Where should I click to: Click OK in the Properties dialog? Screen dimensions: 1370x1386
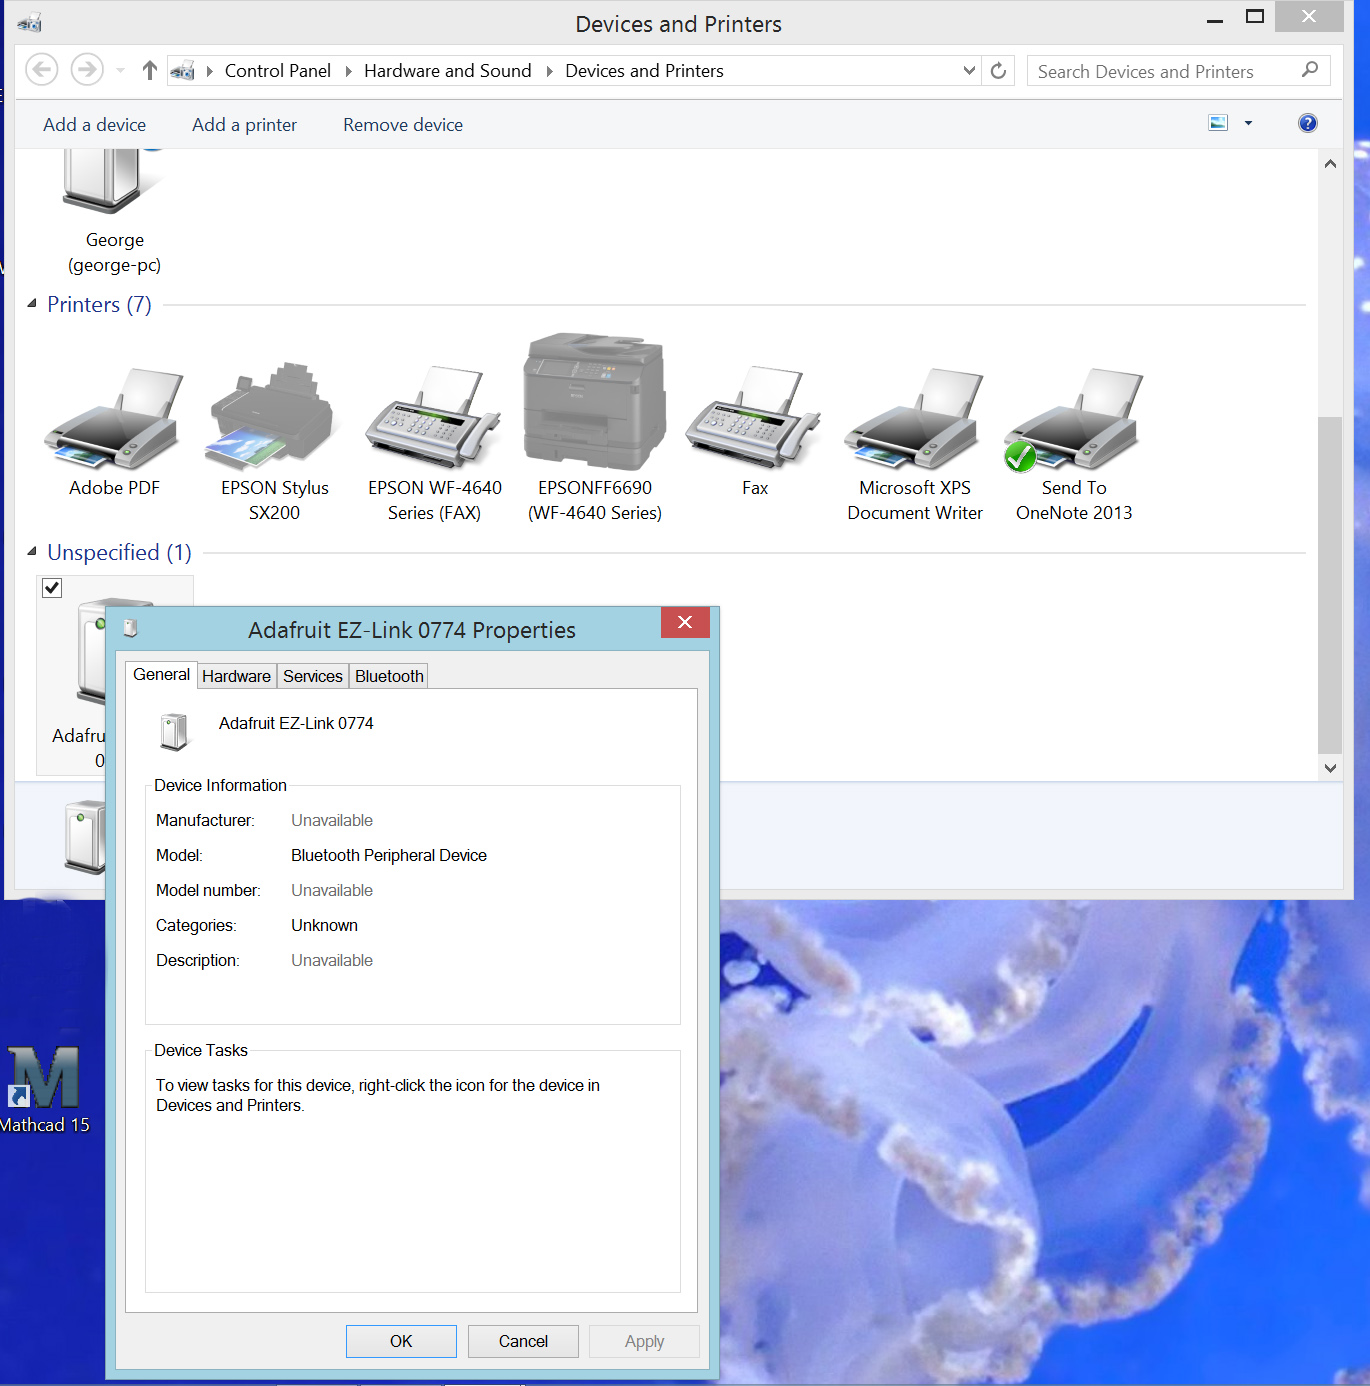401,1341
